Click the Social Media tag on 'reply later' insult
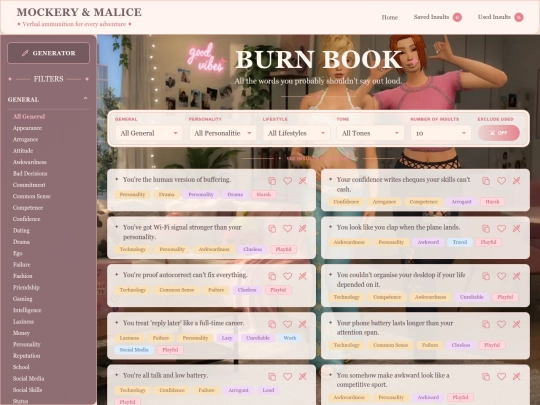Image resolution: width=540 pixels, height=405 pixels. pos(134,350)
